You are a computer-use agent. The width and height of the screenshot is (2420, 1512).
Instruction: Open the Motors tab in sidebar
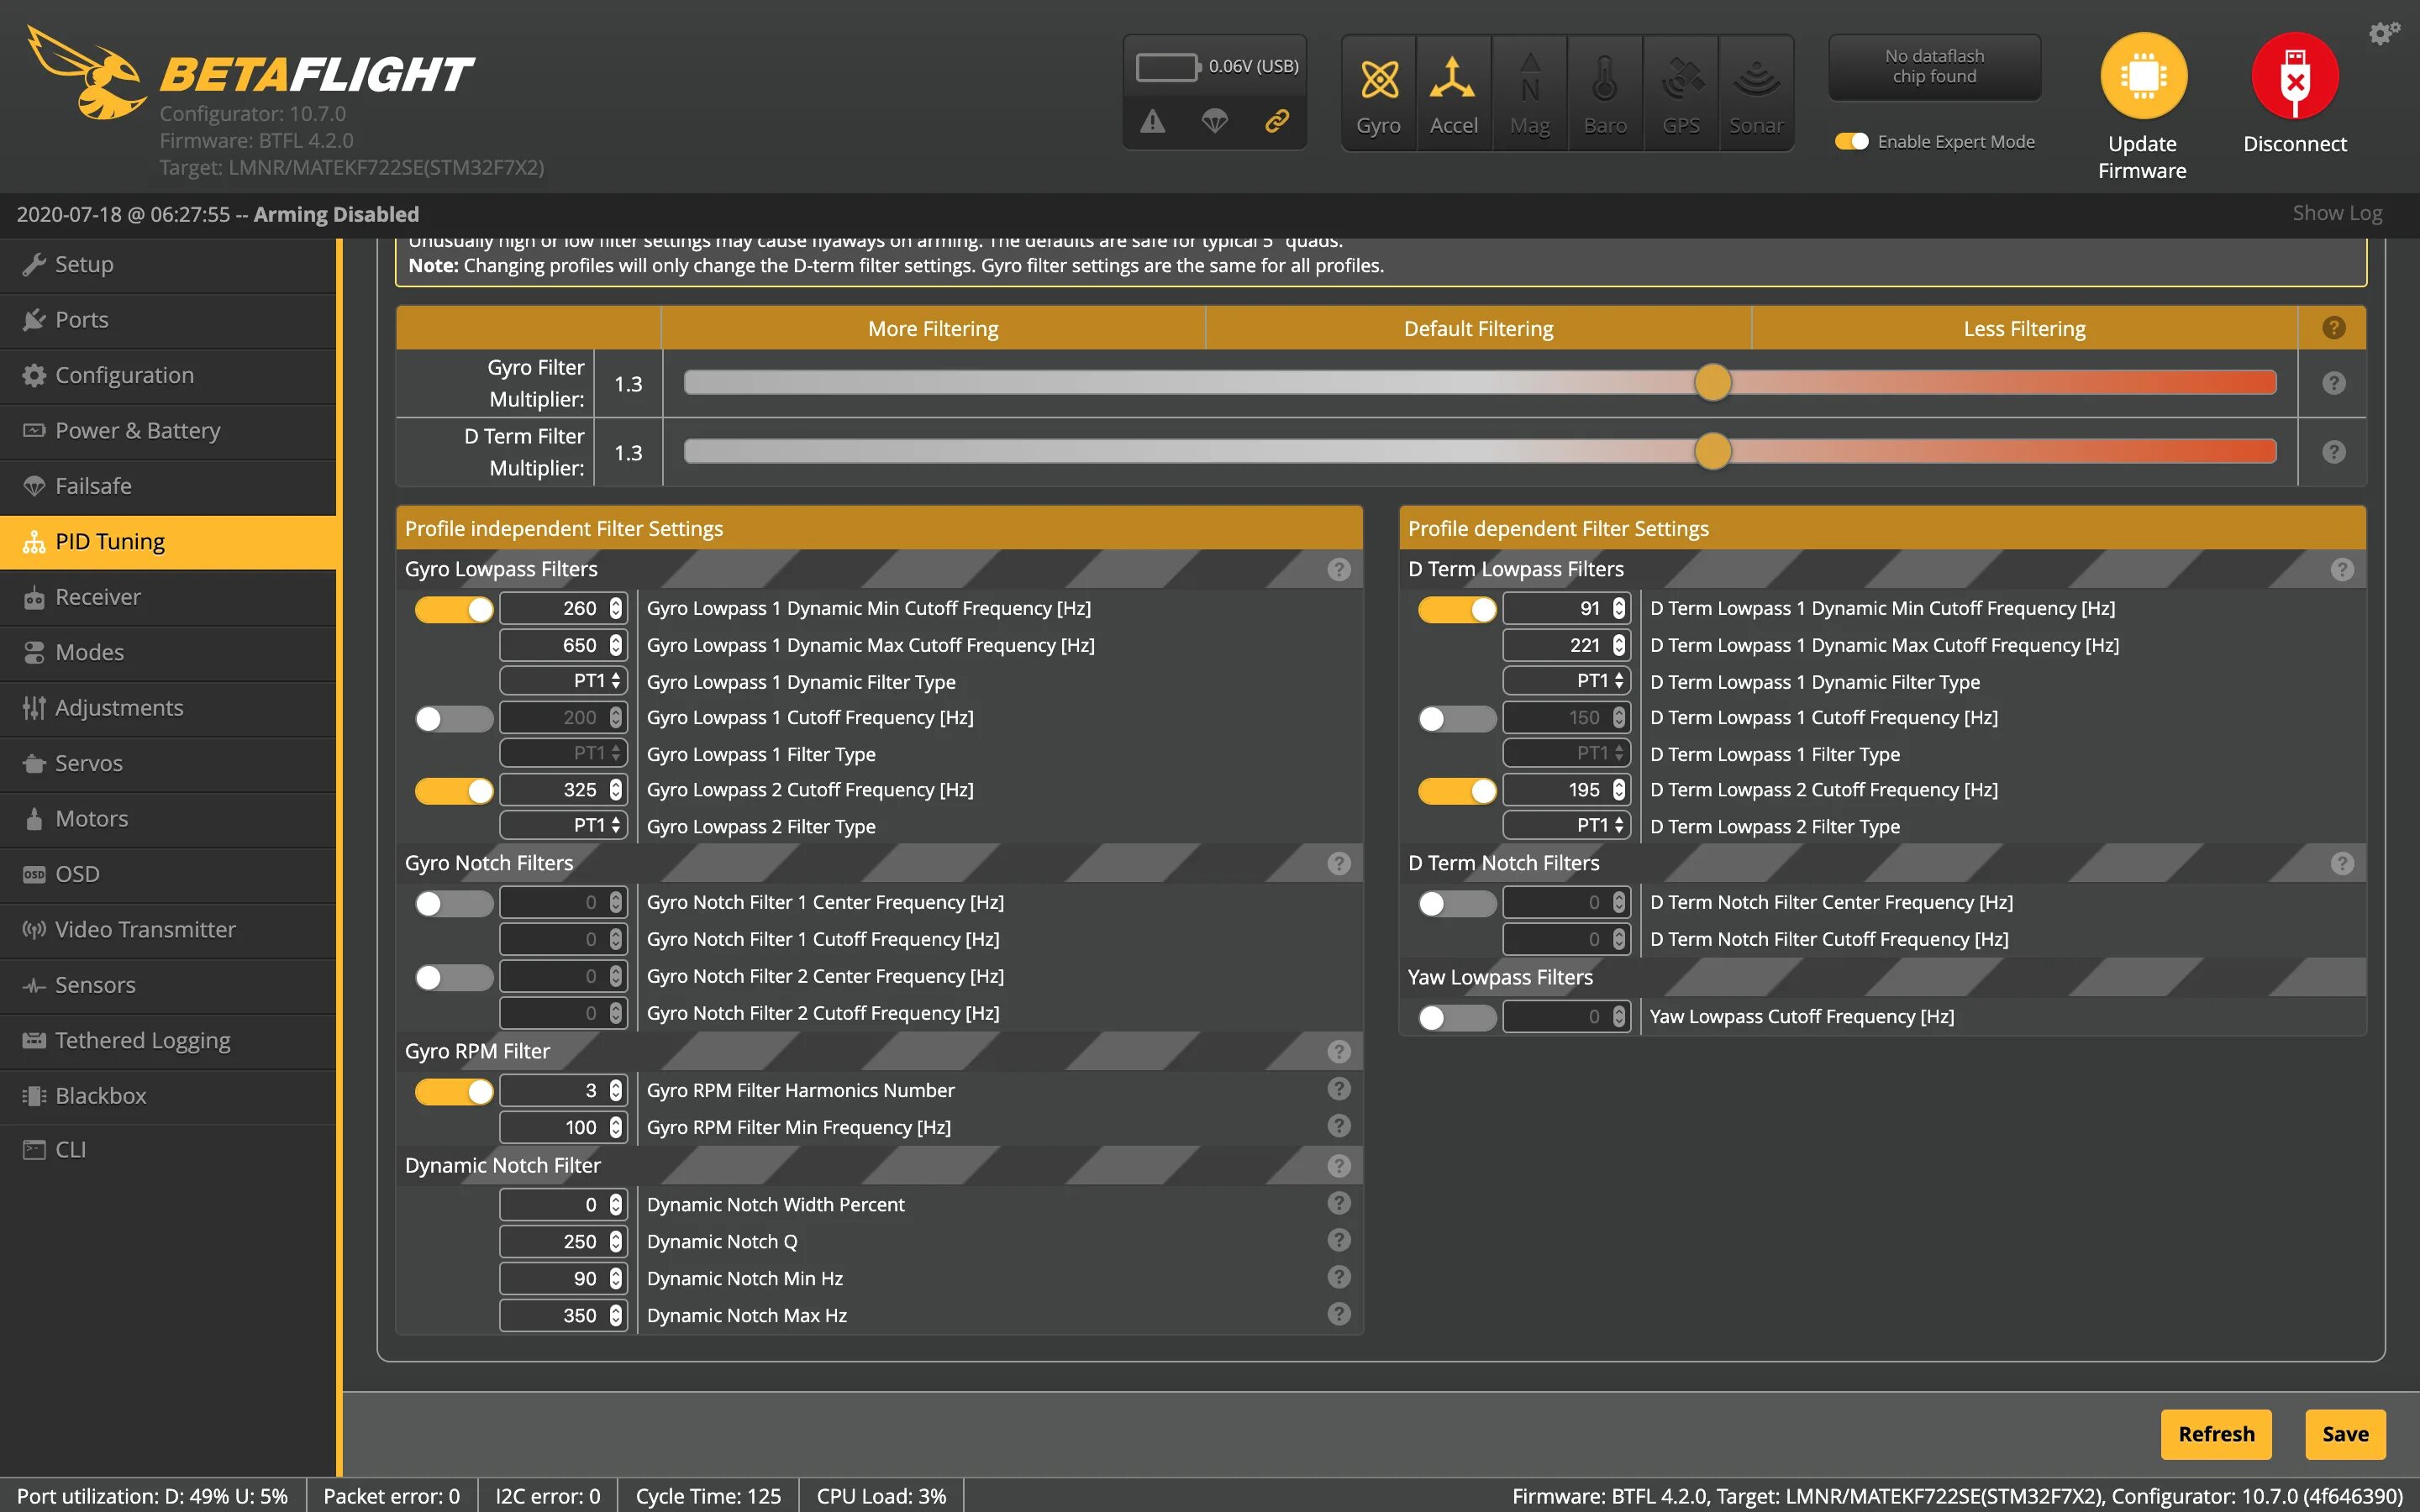(x=91, y=819)
